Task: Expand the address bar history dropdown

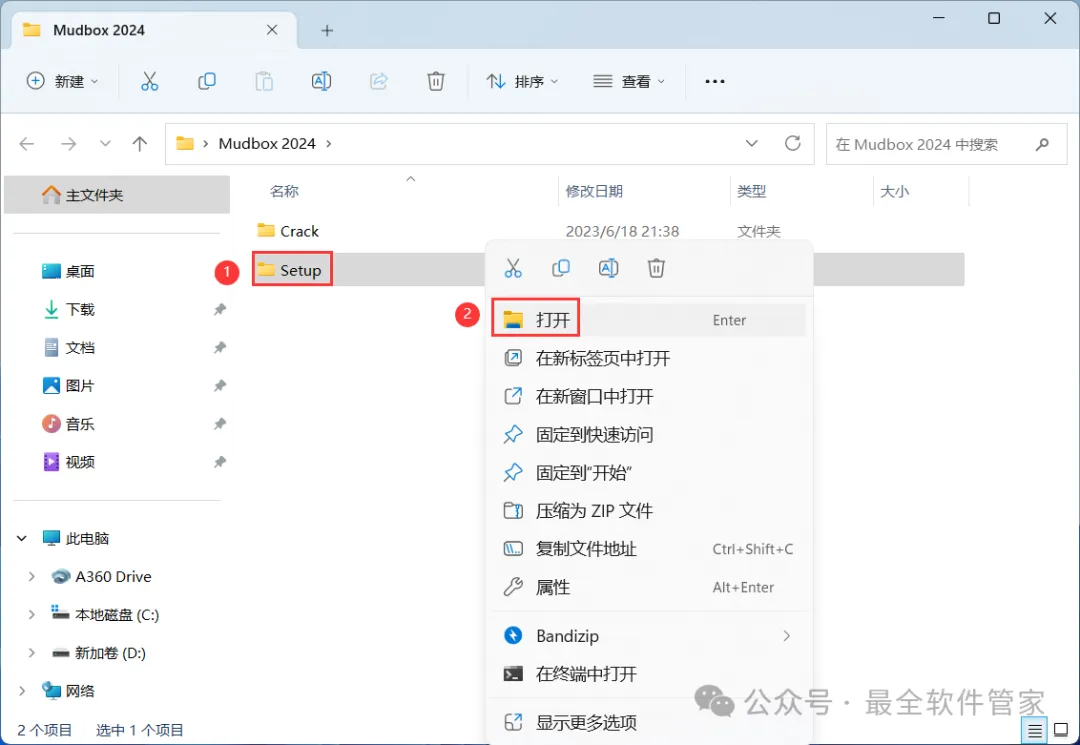Action: 751,143
